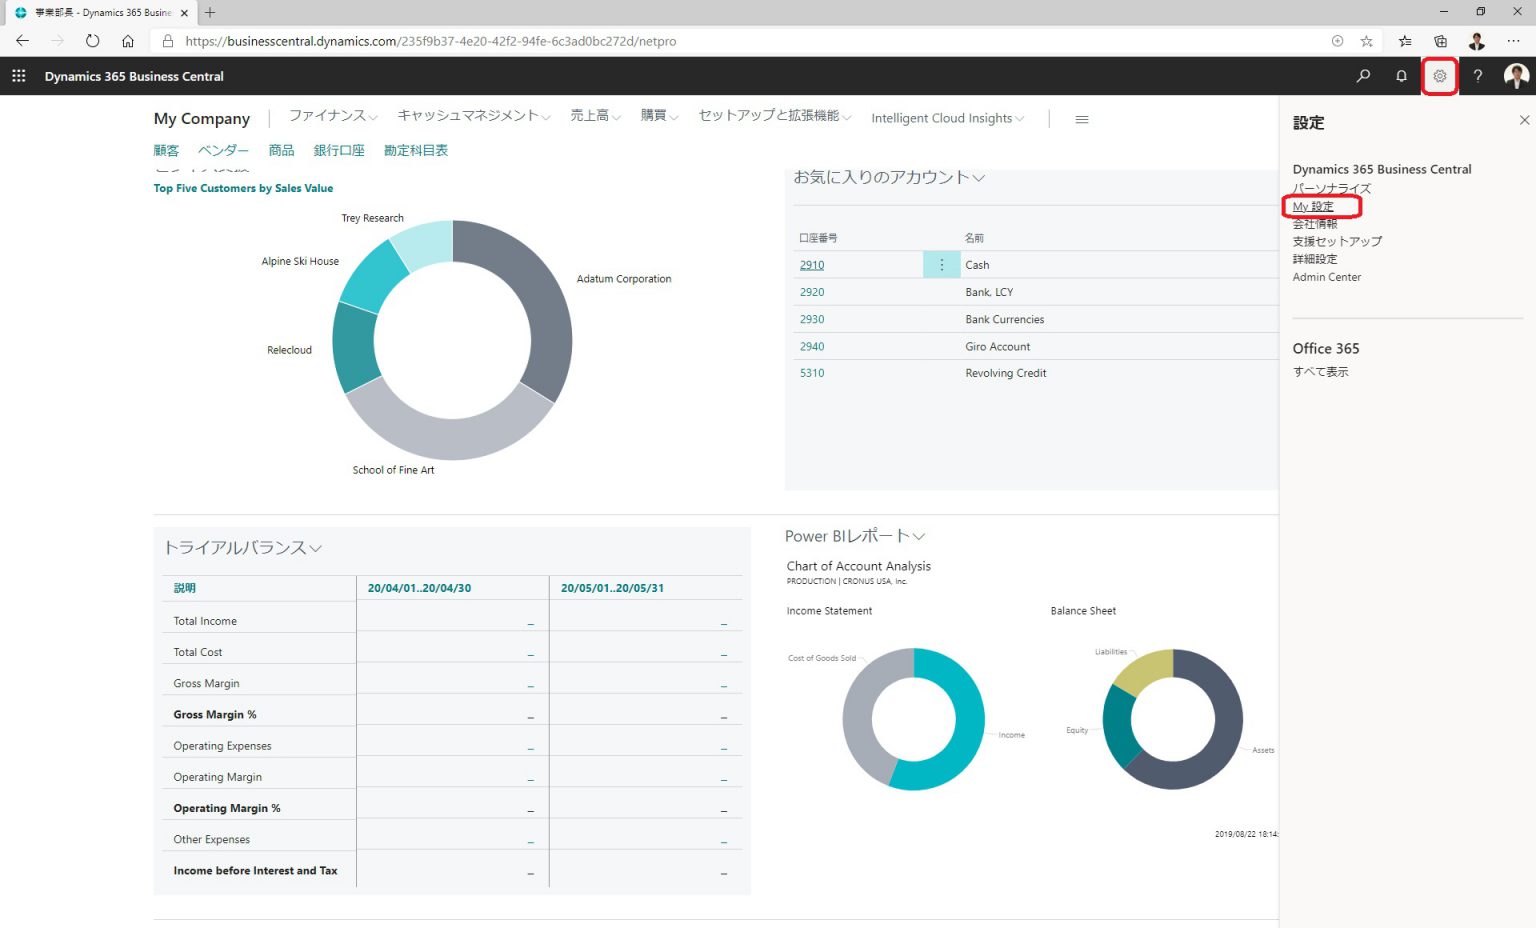Open account number 5310 link
The width and height of the screenshot is (1536, 928).
point(812,373)
